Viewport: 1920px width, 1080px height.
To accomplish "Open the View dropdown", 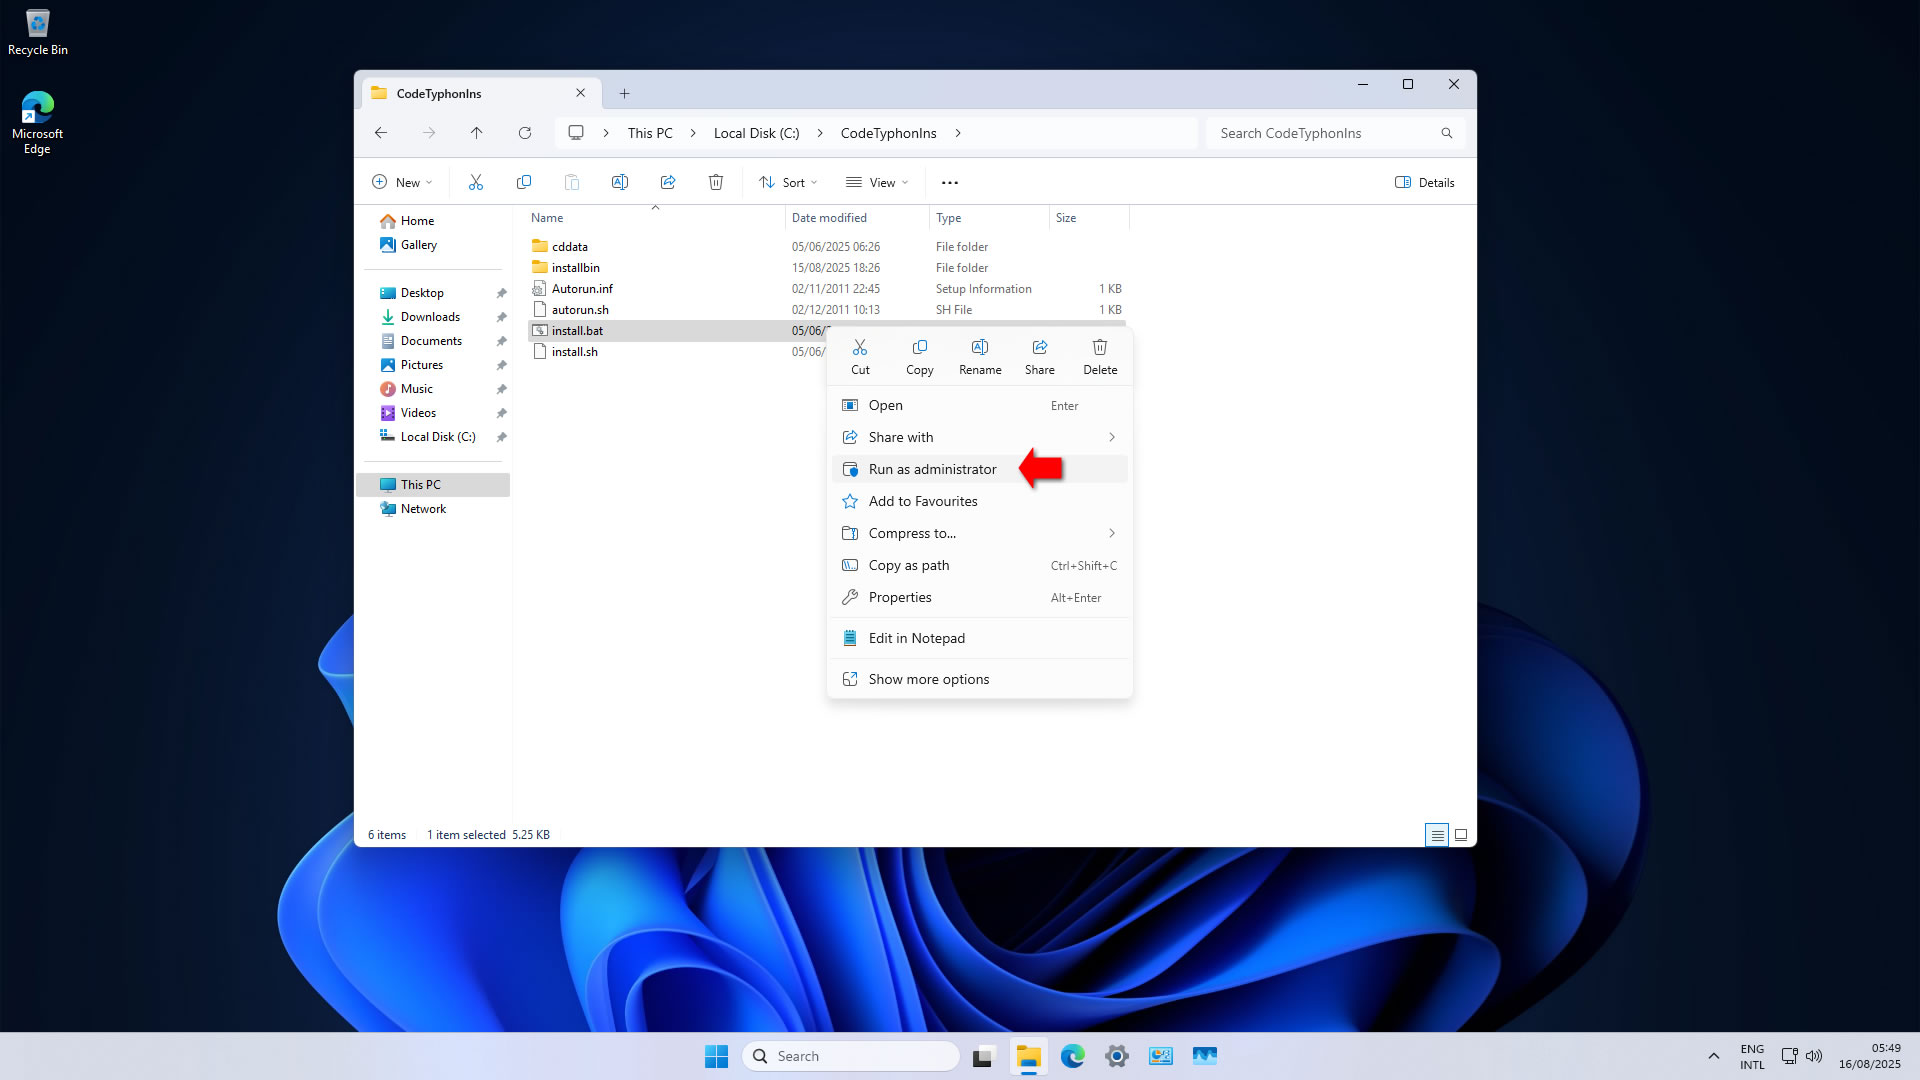I will coord(877,182).
